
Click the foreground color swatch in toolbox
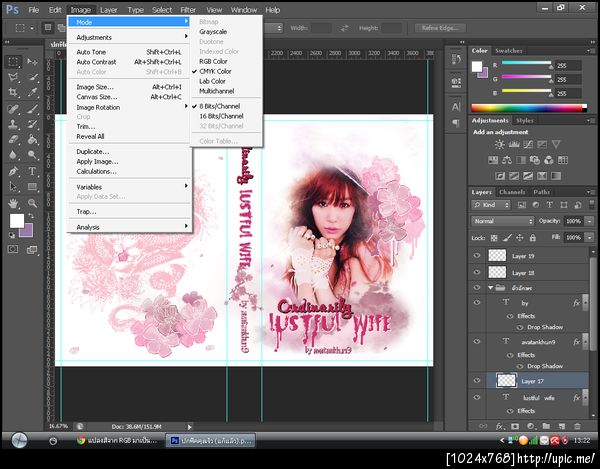coord(16,221)
